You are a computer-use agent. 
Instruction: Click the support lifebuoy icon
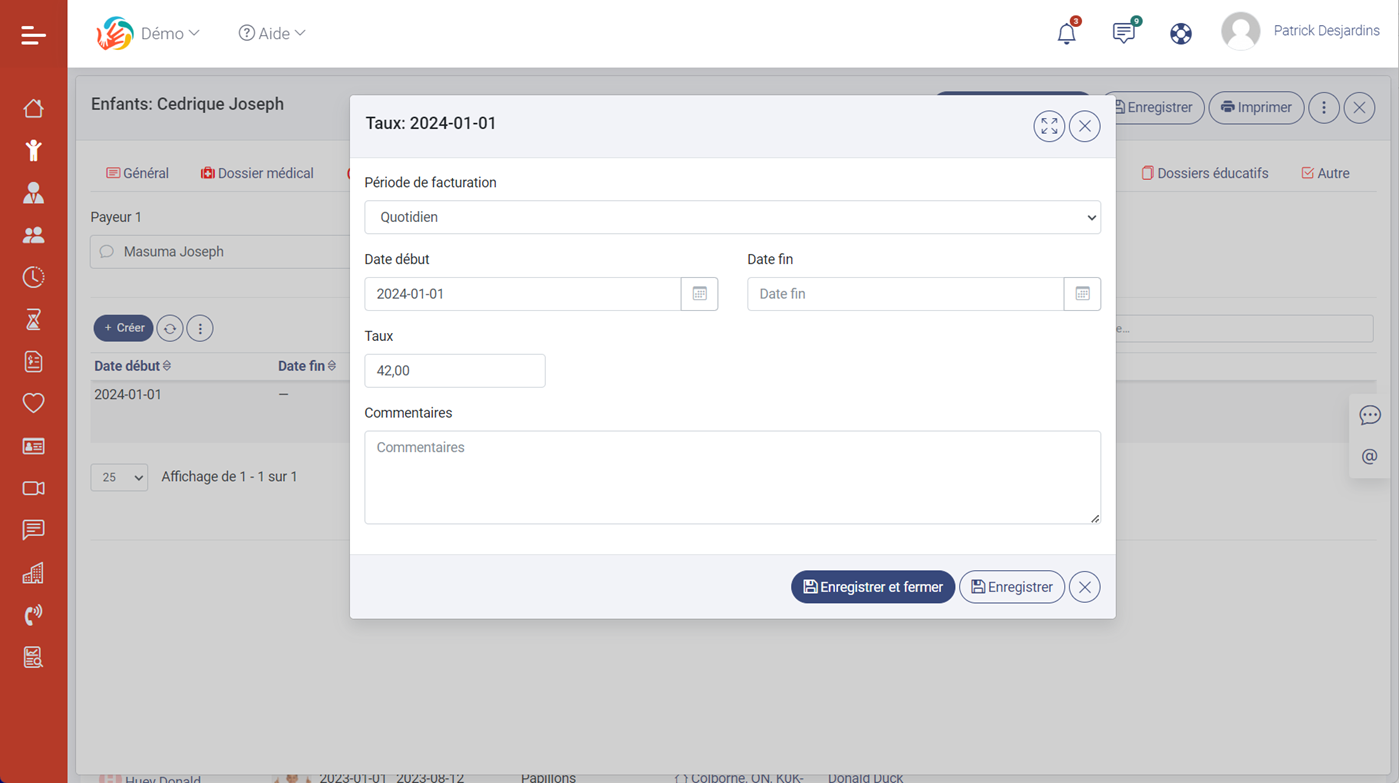pos(1180,33)
